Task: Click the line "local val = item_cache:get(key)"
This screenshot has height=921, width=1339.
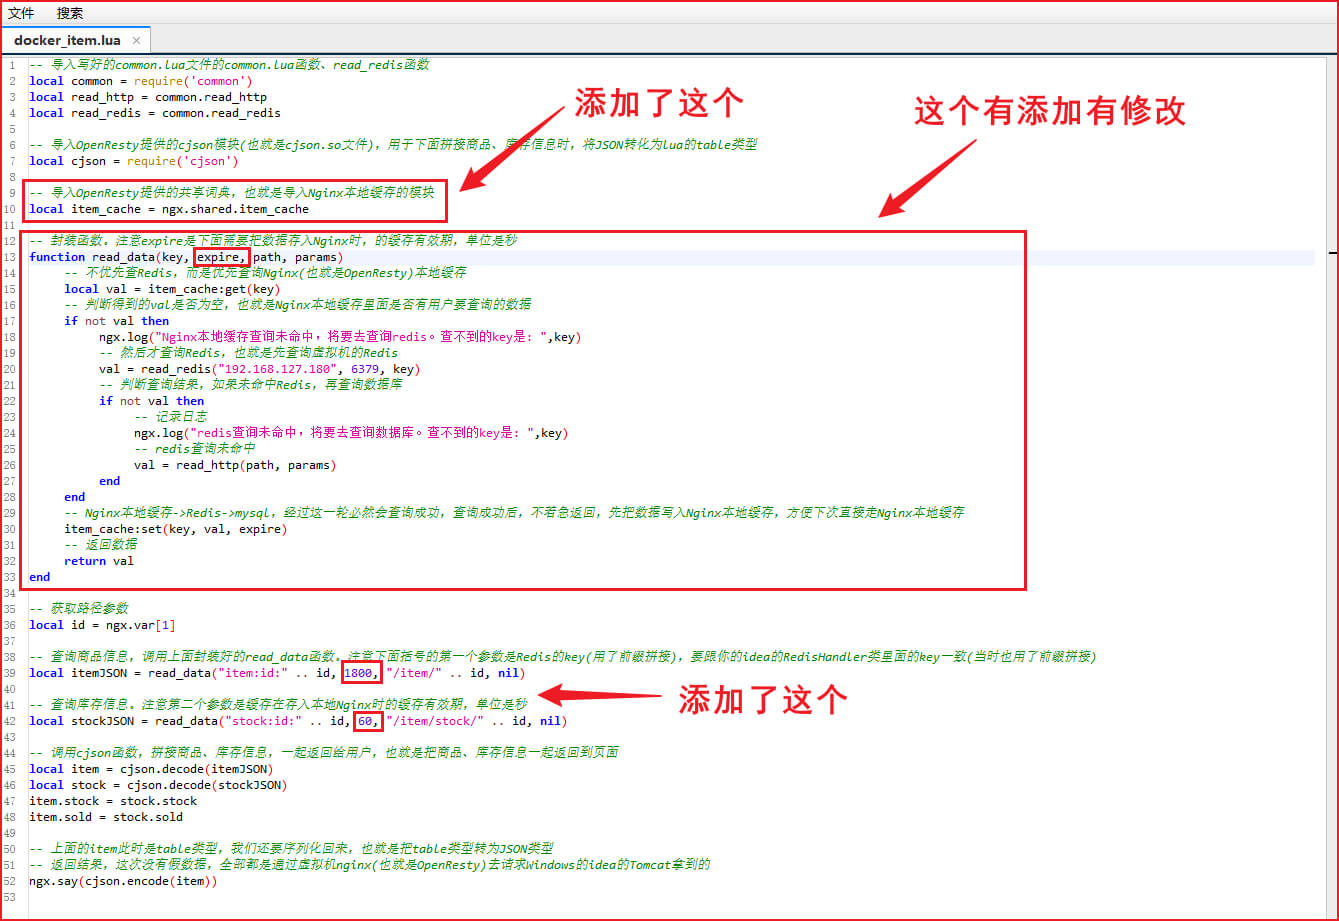Action: pos(172,289)
